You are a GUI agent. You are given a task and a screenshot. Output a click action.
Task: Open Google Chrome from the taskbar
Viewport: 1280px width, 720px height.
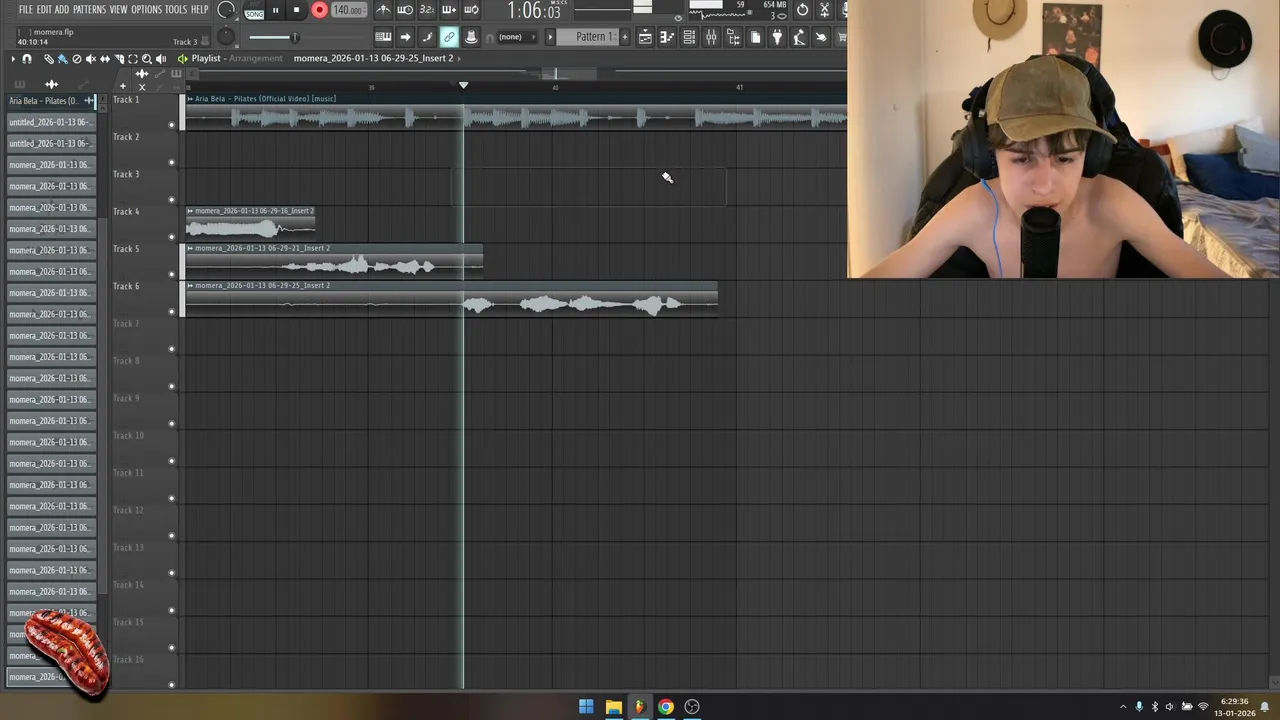(666, 707)
